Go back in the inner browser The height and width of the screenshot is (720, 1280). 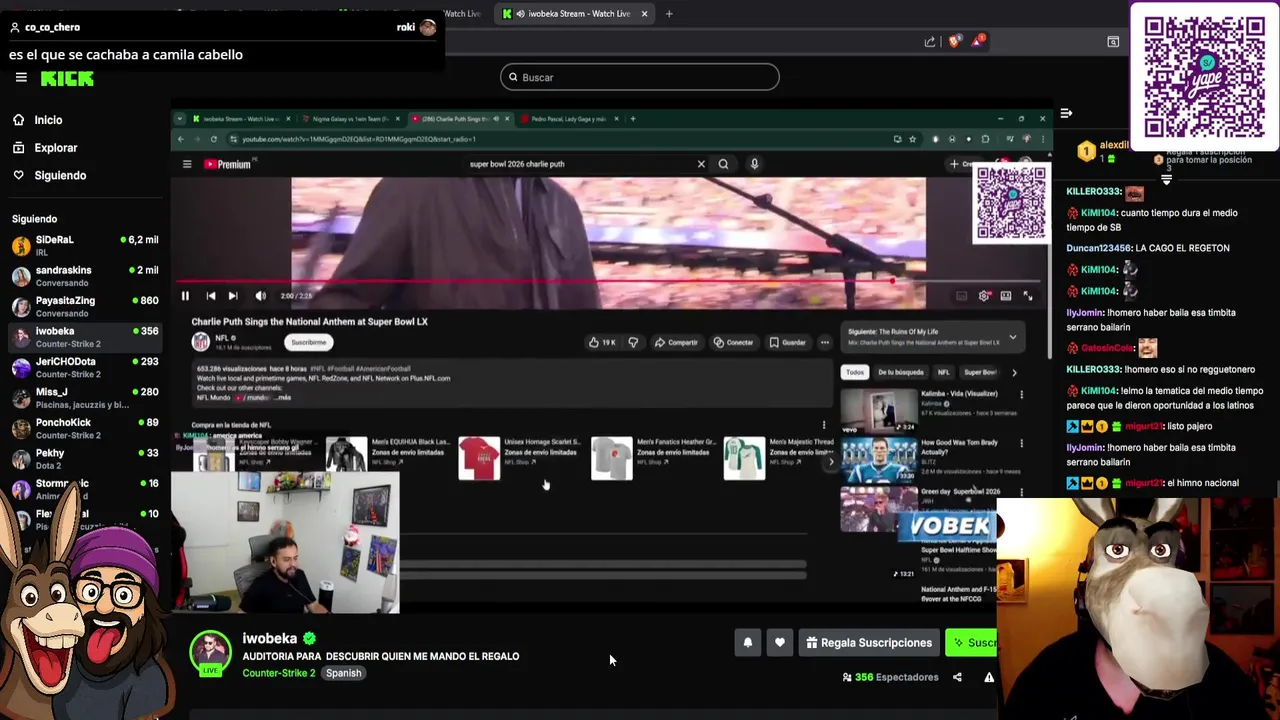click(181, 139)
